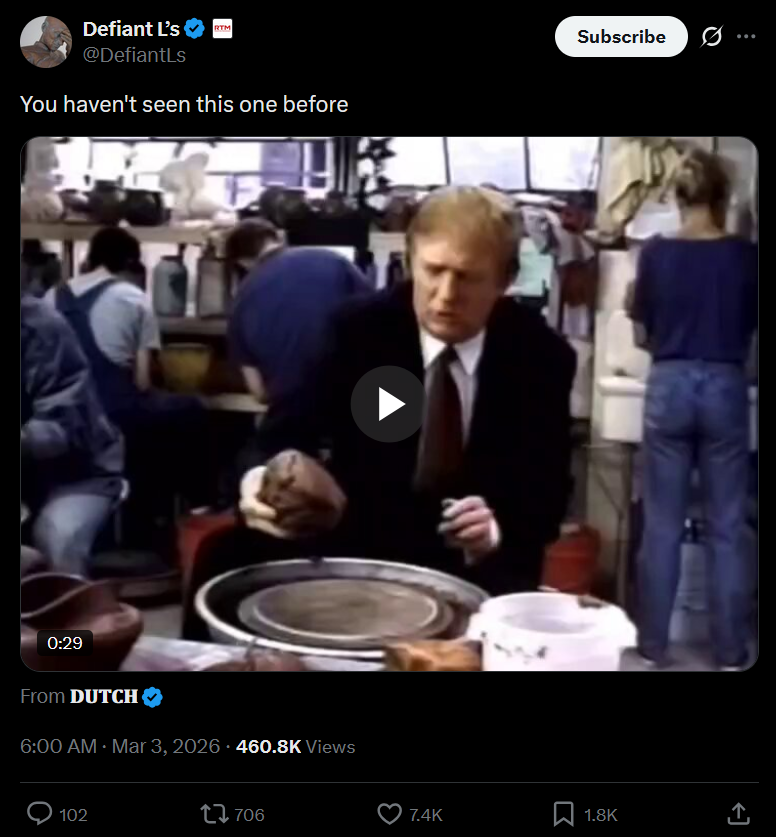Screen dimensions: 776x837
Task: Click the share upload icon
Action: coord(738,814)
